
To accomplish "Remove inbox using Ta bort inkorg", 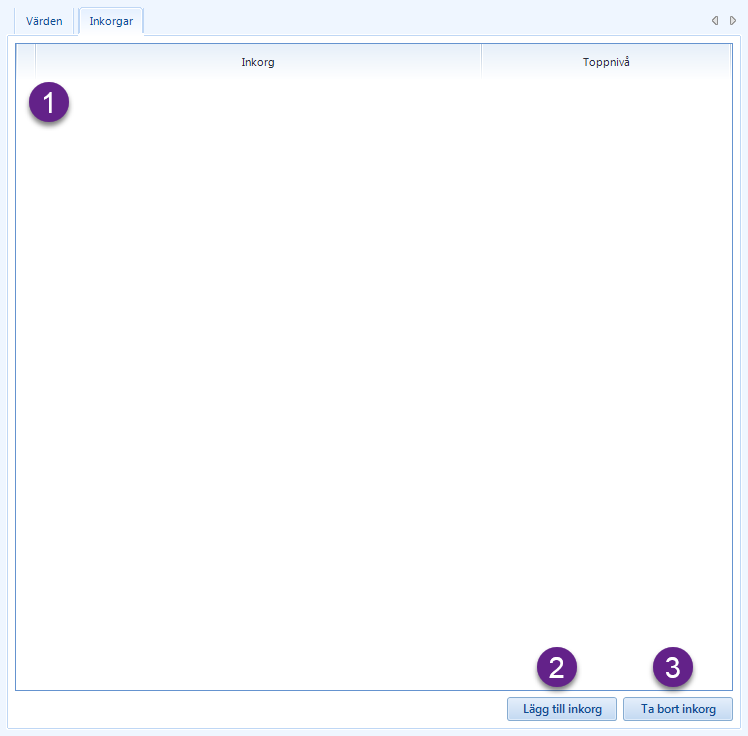I will coord(678,709).
